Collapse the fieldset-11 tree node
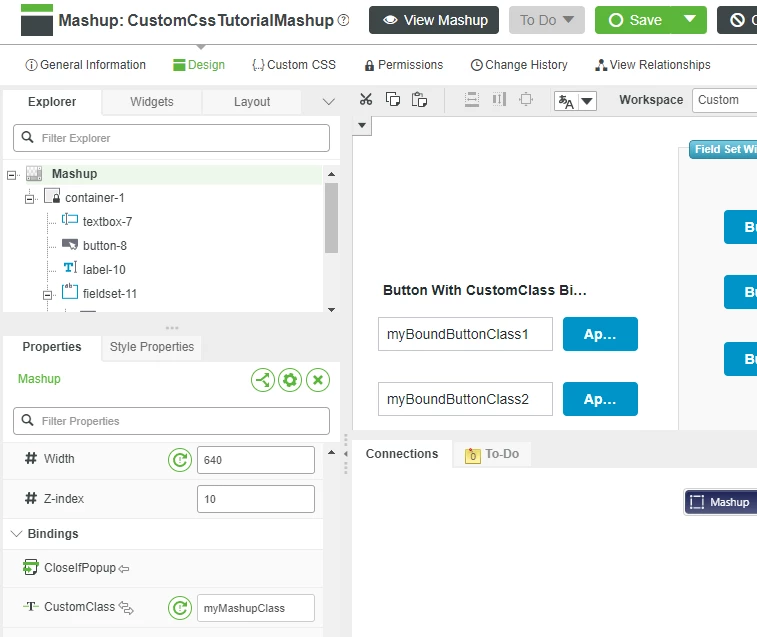Image resolution: width=757 pixels, height=637 pixels. click(47, 295)
